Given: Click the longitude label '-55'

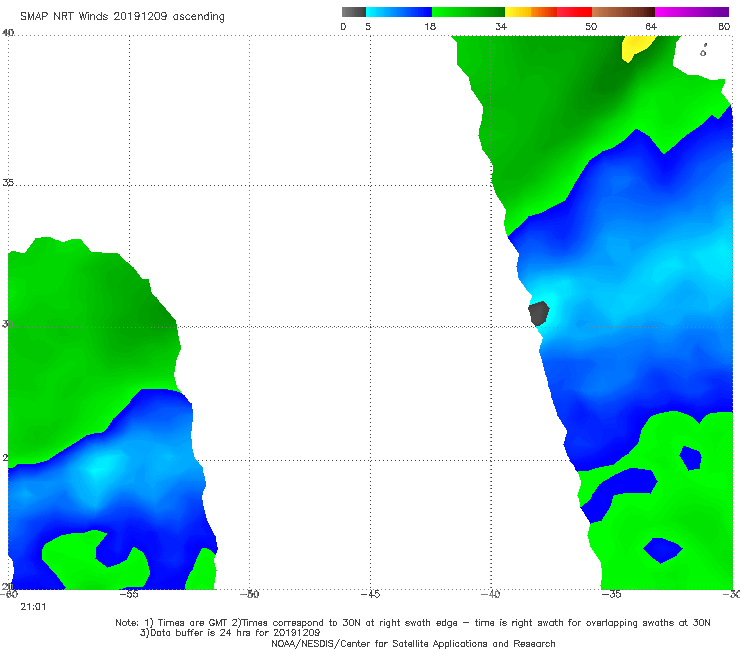Looking at the screenshot, I should click(x=129, y=594).
